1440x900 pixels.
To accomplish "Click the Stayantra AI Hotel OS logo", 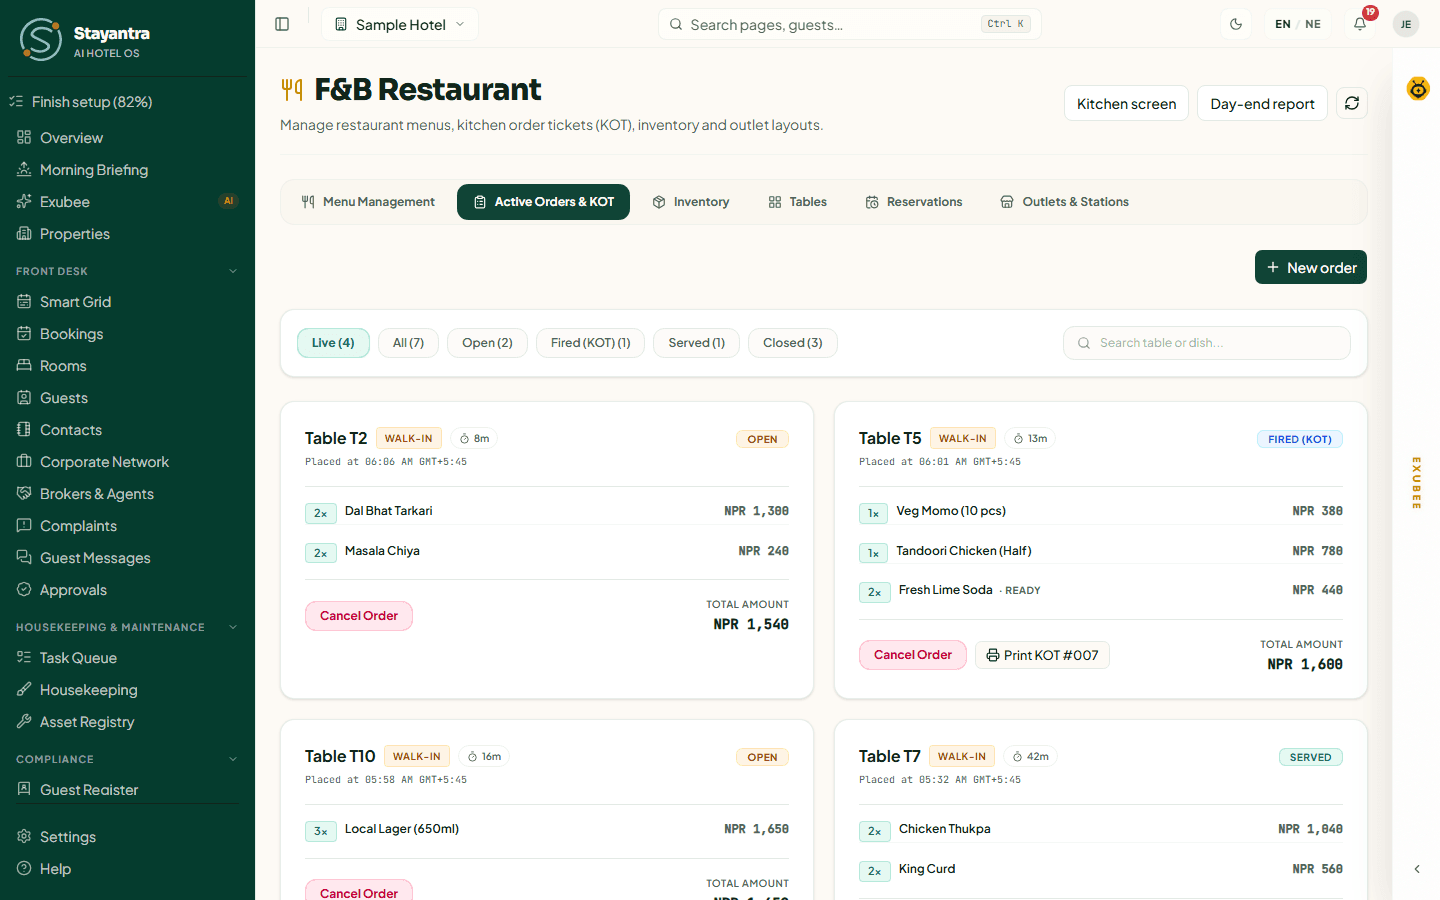I will [85, 39].
